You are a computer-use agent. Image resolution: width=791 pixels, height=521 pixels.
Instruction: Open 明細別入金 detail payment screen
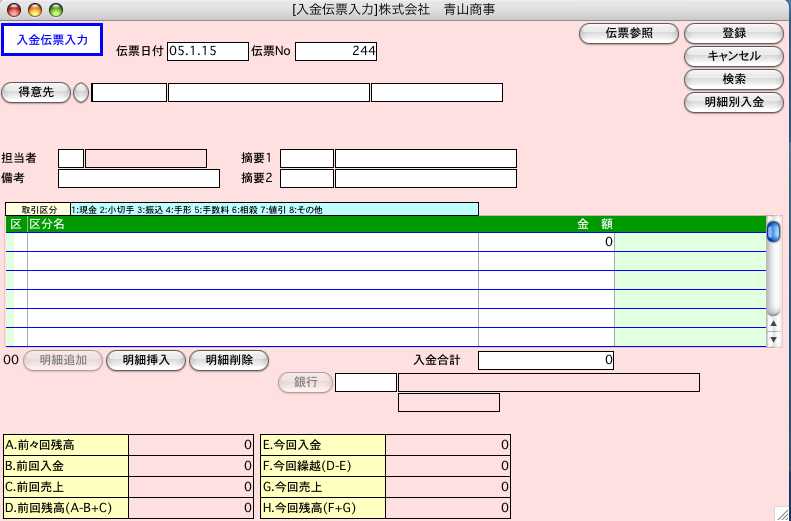733,102
